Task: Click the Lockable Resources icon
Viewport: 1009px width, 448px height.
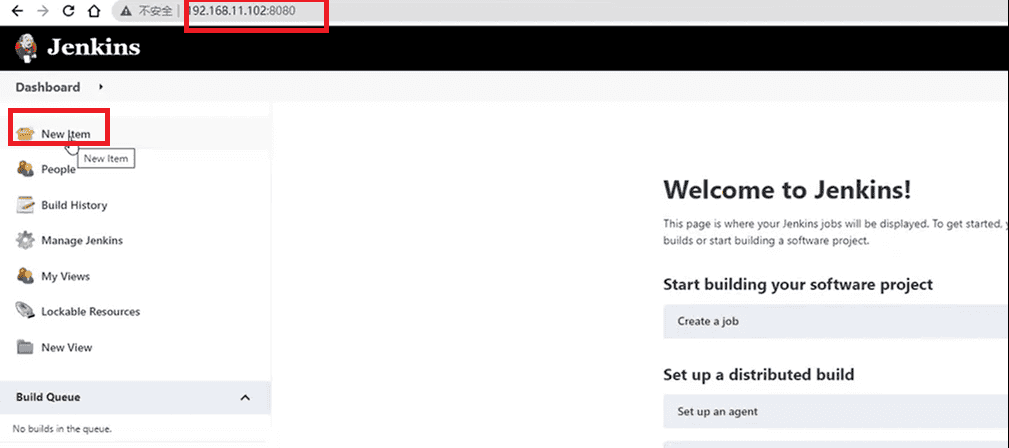Action: coord(24,312)
